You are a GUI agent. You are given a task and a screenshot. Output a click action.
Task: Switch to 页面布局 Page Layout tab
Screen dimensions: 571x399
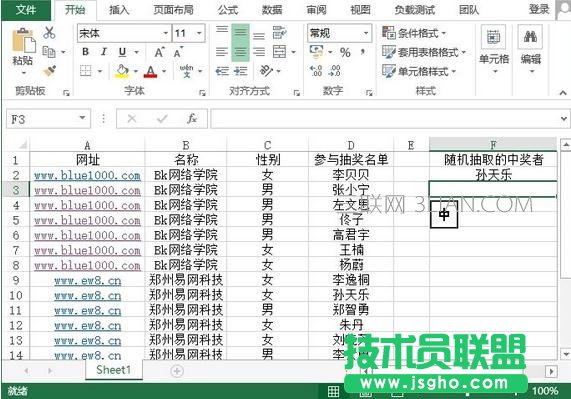pyautogui.click(x=173, y=10)
